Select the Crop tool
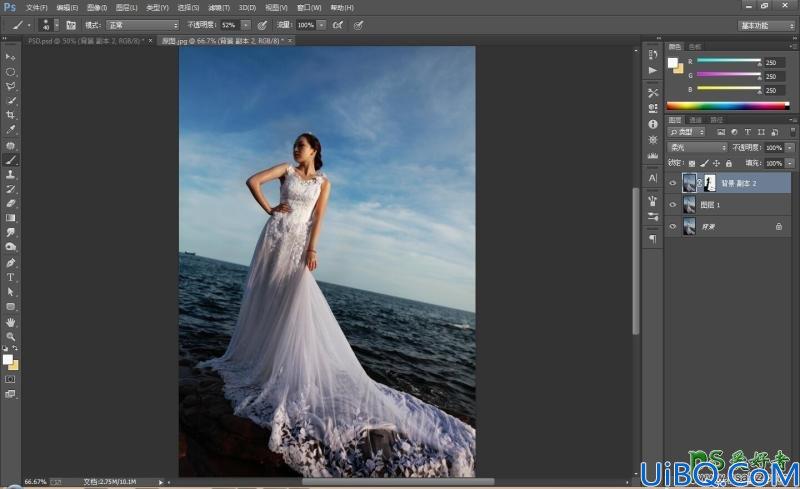This screenshot has height=489, width=800. (x=10, y=115)
